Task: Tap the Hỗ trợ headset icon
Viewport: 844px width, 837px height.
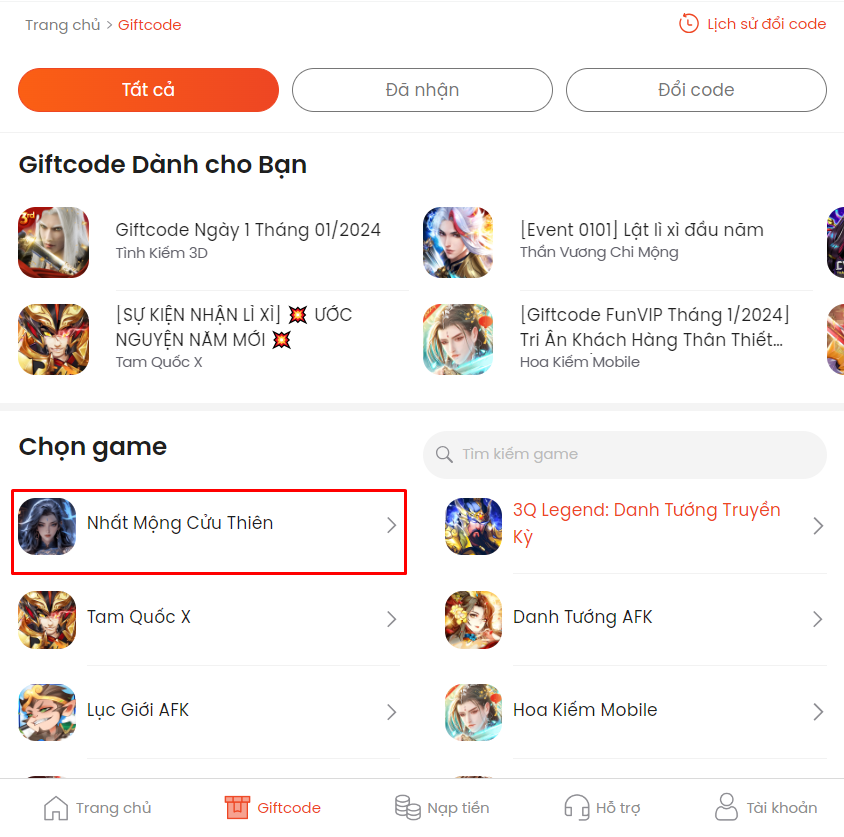Action: coord(576,807)
